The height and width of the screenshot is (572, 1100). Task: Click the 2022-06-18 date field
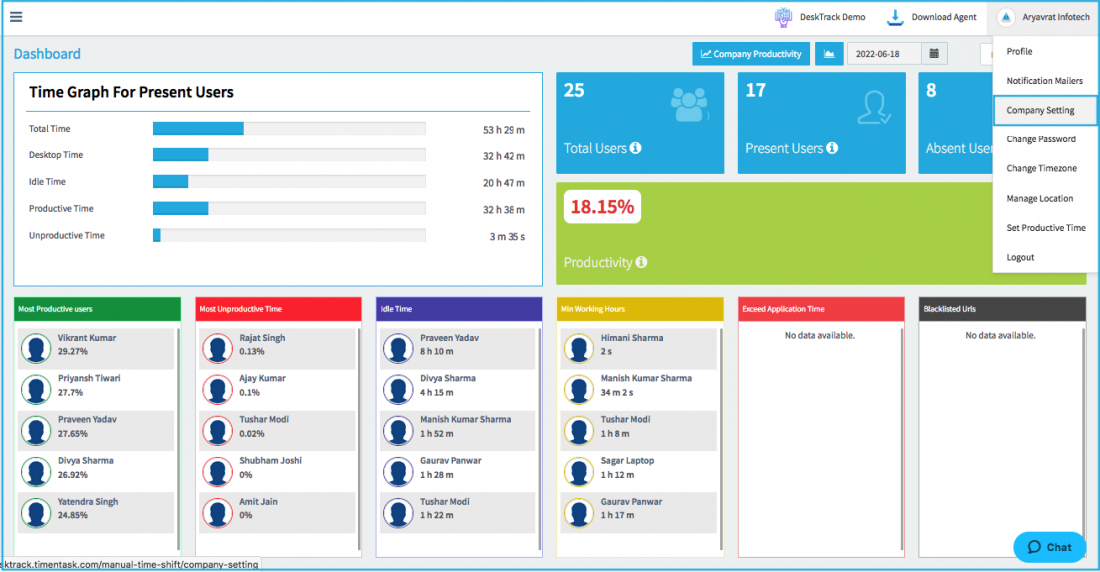point(884,54)
